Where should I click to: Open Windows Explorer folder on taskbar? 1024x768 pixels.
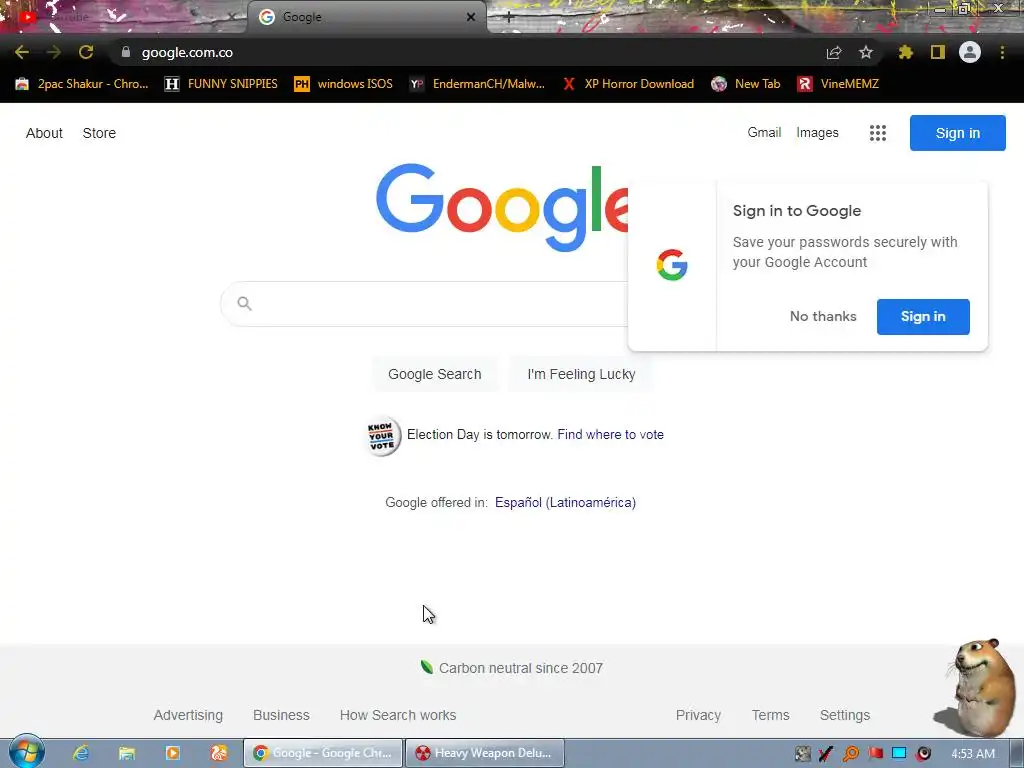tap(127, 753)
